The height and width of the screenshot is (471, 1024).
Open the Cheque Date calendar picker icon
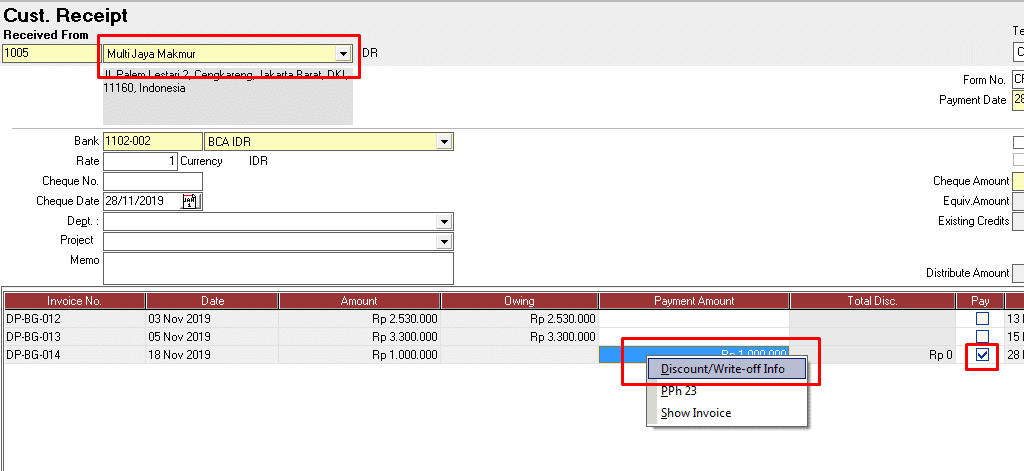[190, 201]
